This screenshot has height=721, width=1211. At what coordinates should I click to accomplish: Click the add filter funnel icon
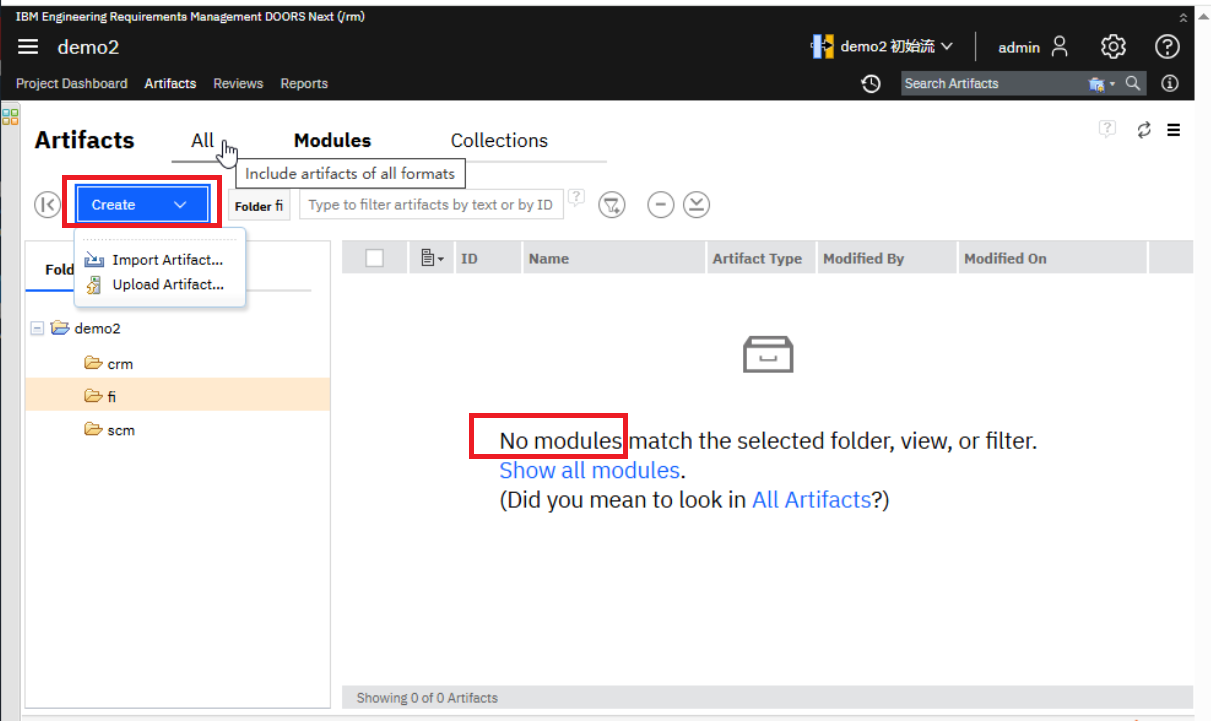[612, 205]
